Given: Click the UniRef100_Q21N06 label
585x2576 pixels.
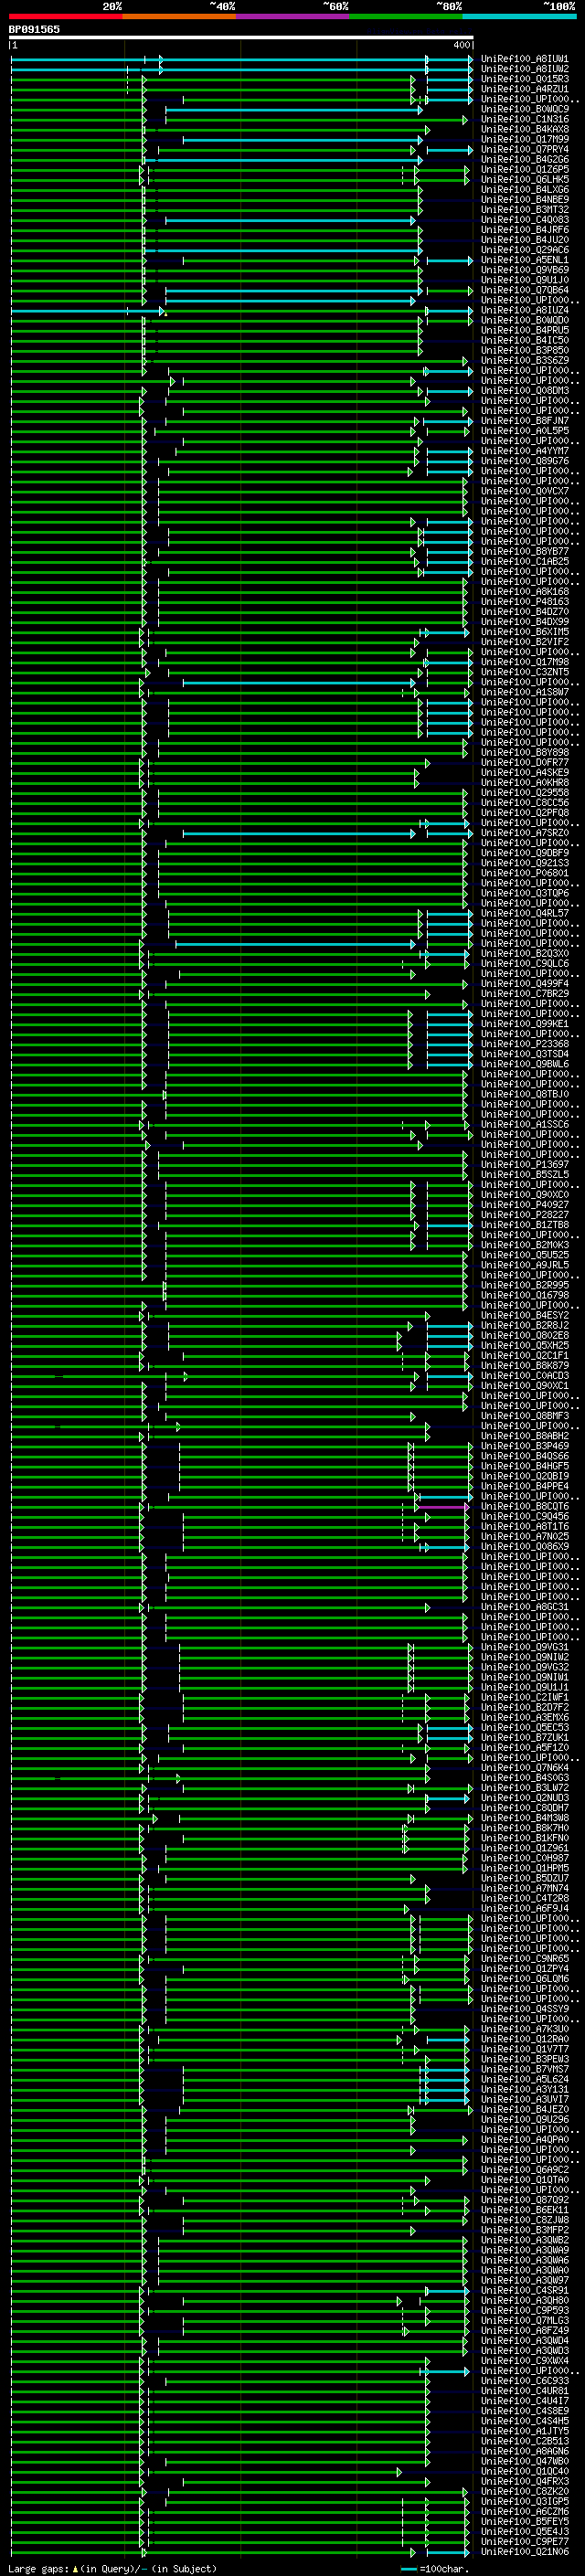Looking at the screenshot, I should [x=524, y=2551].
